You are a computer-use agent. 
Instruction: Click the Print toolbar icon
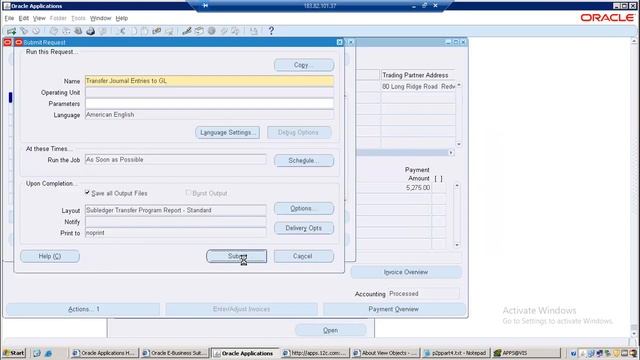90,31
